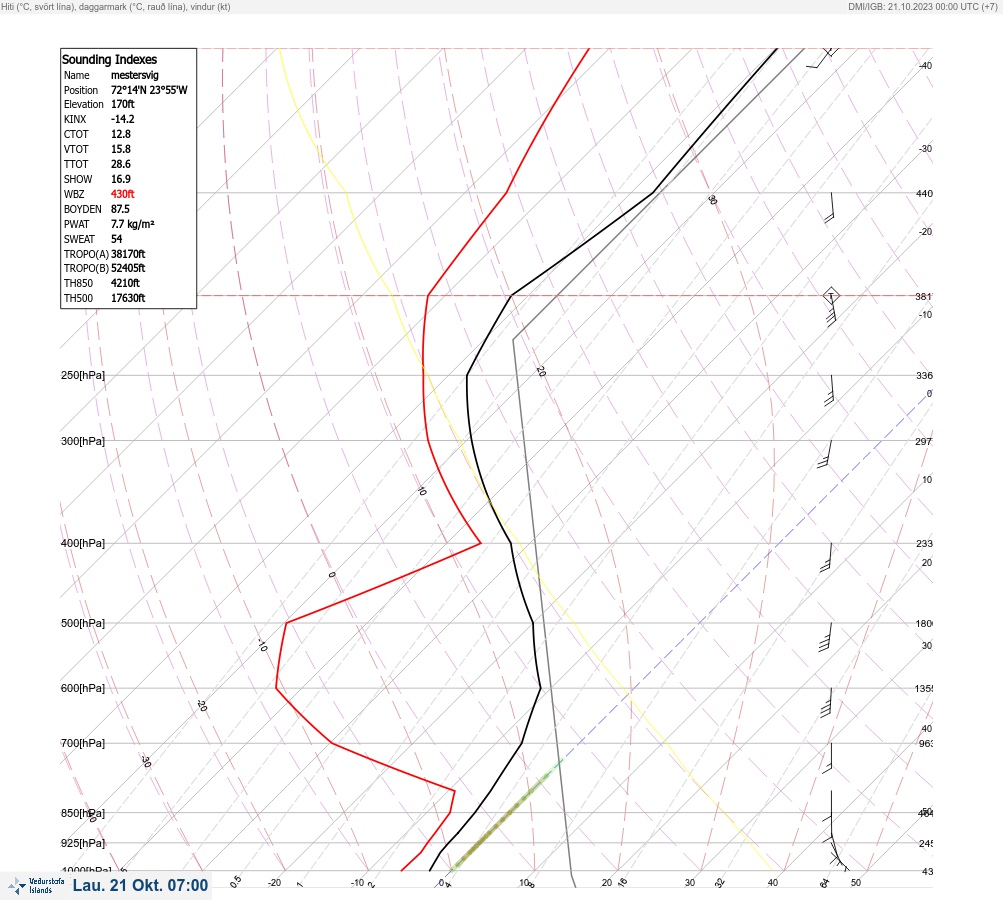This screenshot has height=900, width=1003.
Task: Click the 700[hPa] pressure label
Action: [83, 743]
